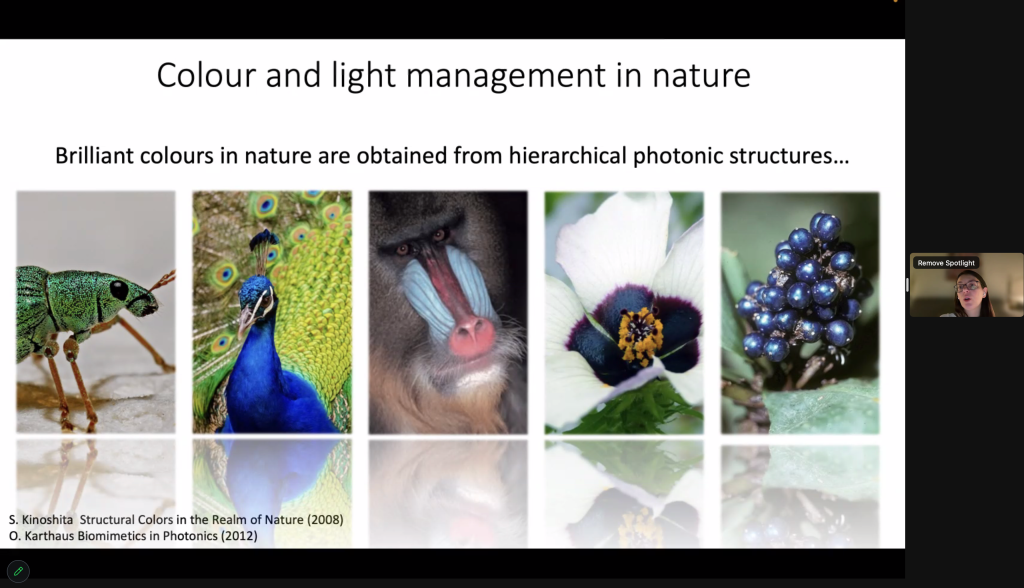The width and height of the screenshot is (1024, 588).
Task: Click the mandrill face photo
Action: pyautogui.click(x=448, y=312)
